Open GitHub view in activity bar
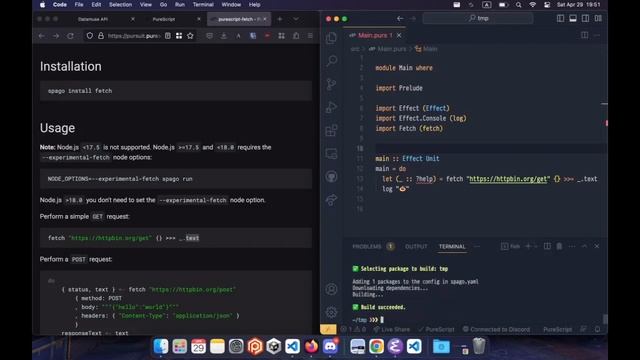 click(x=331, y=177)
